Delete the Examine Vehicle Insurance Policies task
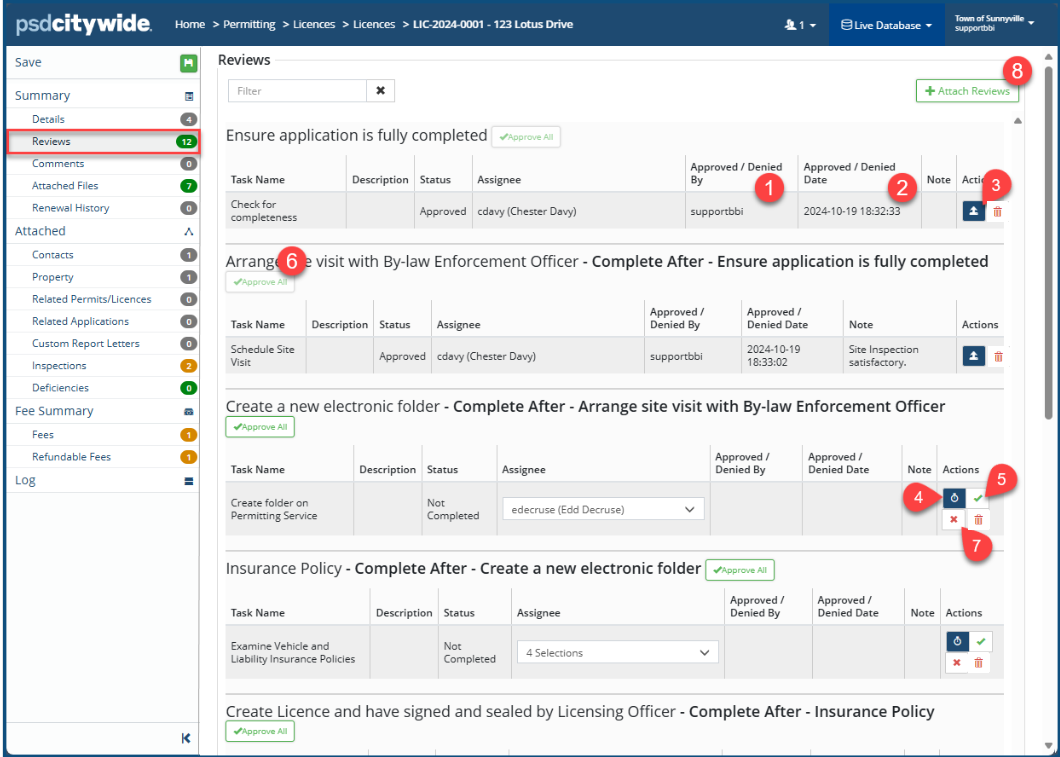1060x757 pixels. click(979, 662)
